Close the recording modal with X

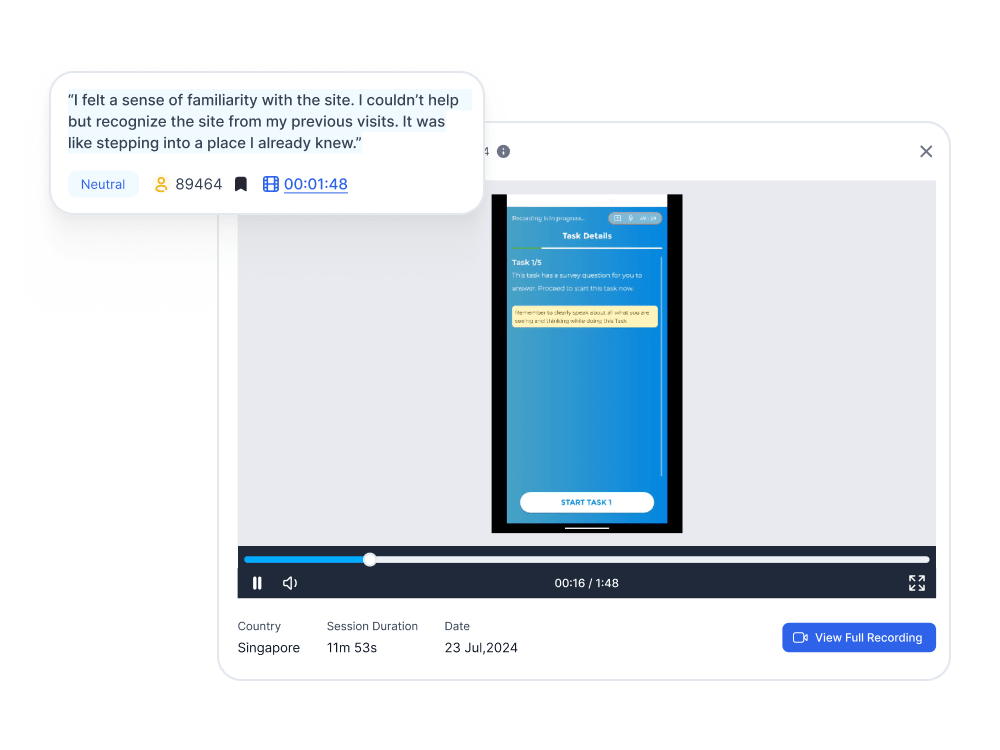pyautogui.click(x=926, y=151)
